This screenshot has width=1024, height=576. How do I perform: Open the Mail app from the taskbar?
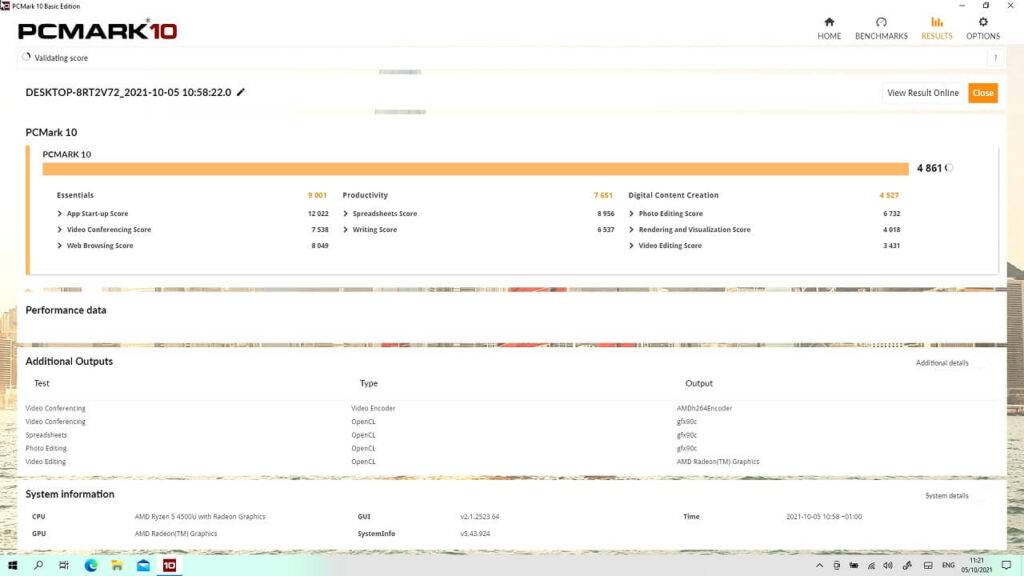[143, 565]
